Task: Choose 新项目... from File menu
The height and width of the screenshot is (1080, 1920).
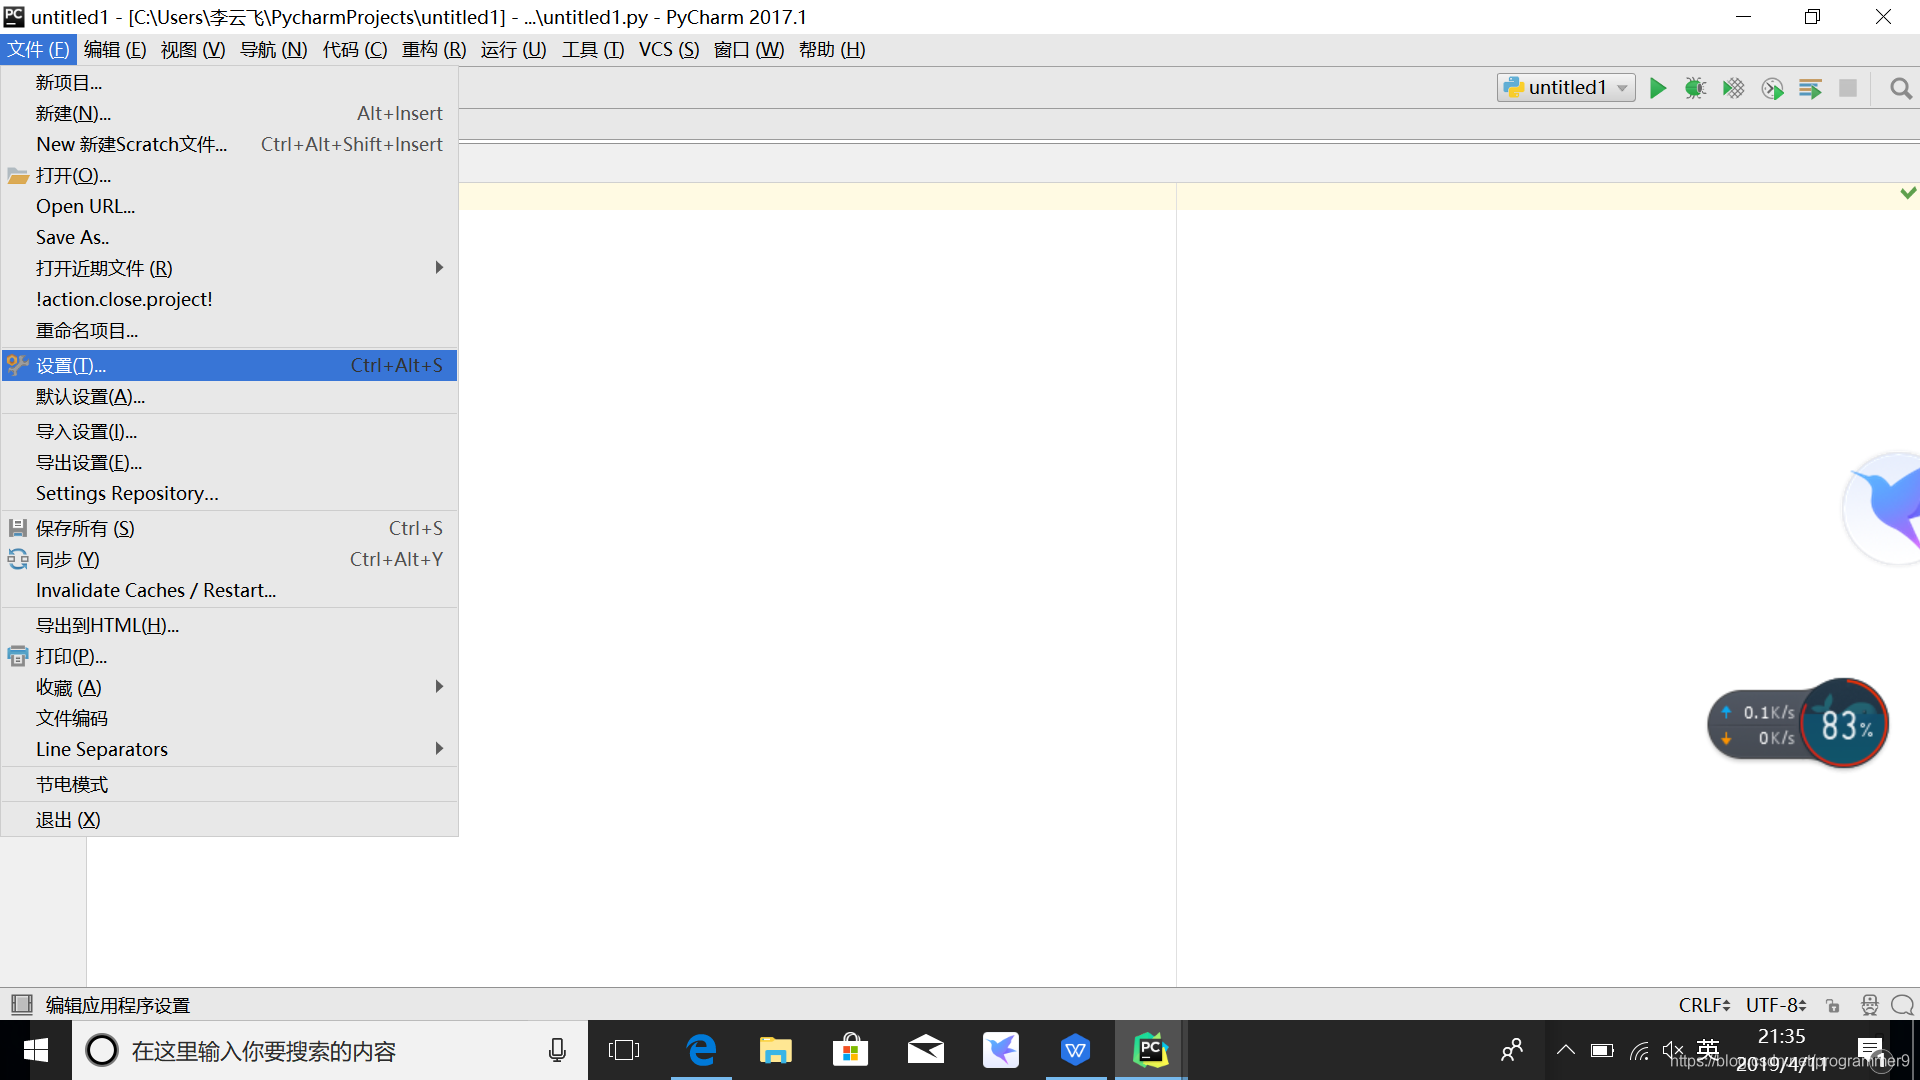Action: click(x=229, y=82)
